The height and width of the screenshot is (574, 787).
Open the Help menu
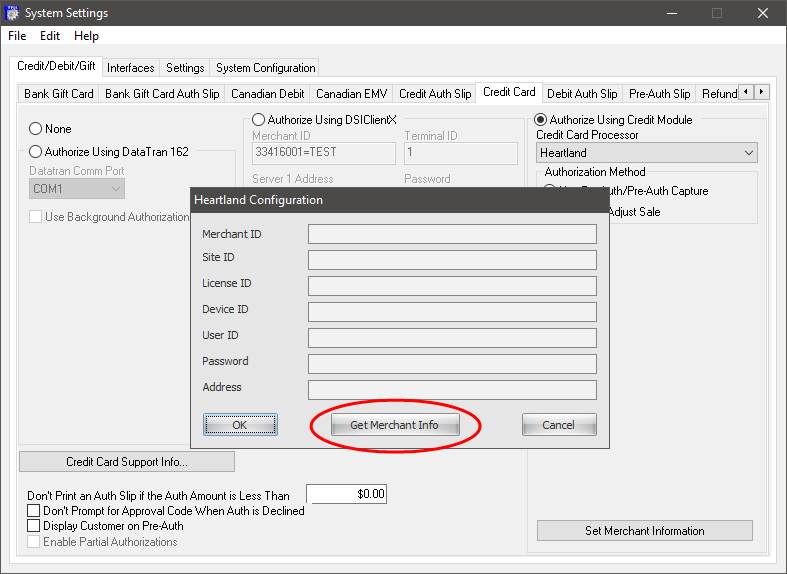point(86,36)
